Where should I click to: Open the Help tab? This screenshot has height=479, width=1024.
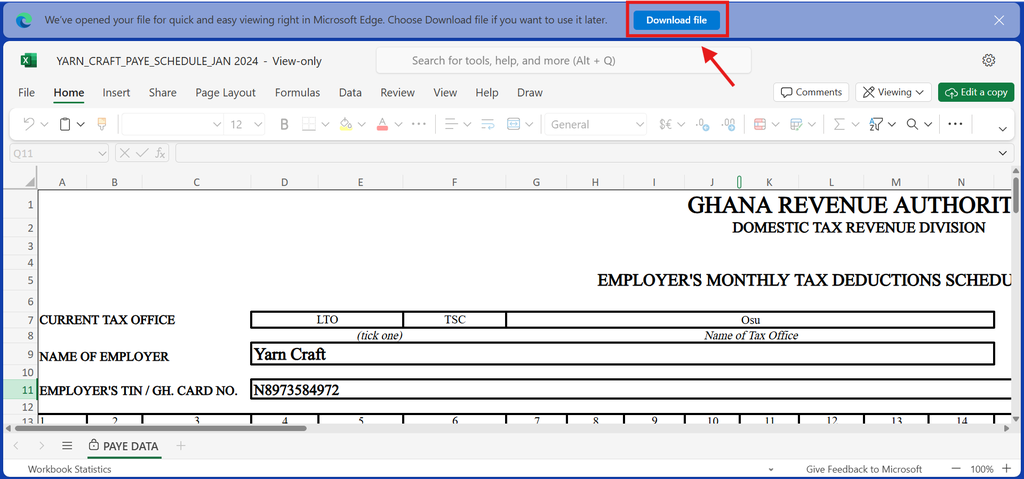coord(487,93)
